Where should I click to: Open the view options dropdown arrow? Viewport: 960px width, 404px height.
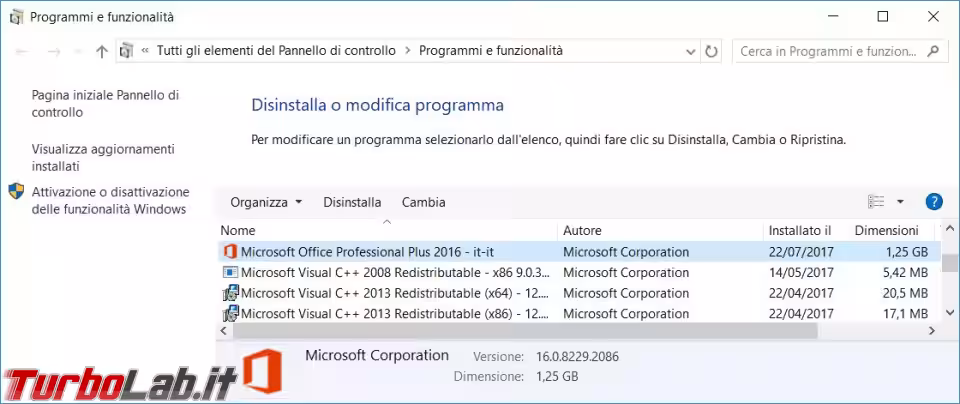(x=900, y=201)
